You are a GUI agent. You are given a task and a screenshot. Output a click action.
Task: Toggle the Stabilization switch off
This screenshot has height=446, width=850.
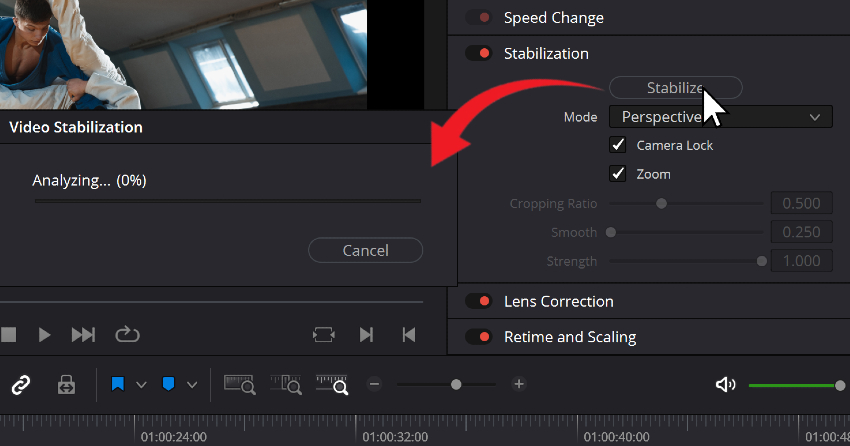(478, 54)
